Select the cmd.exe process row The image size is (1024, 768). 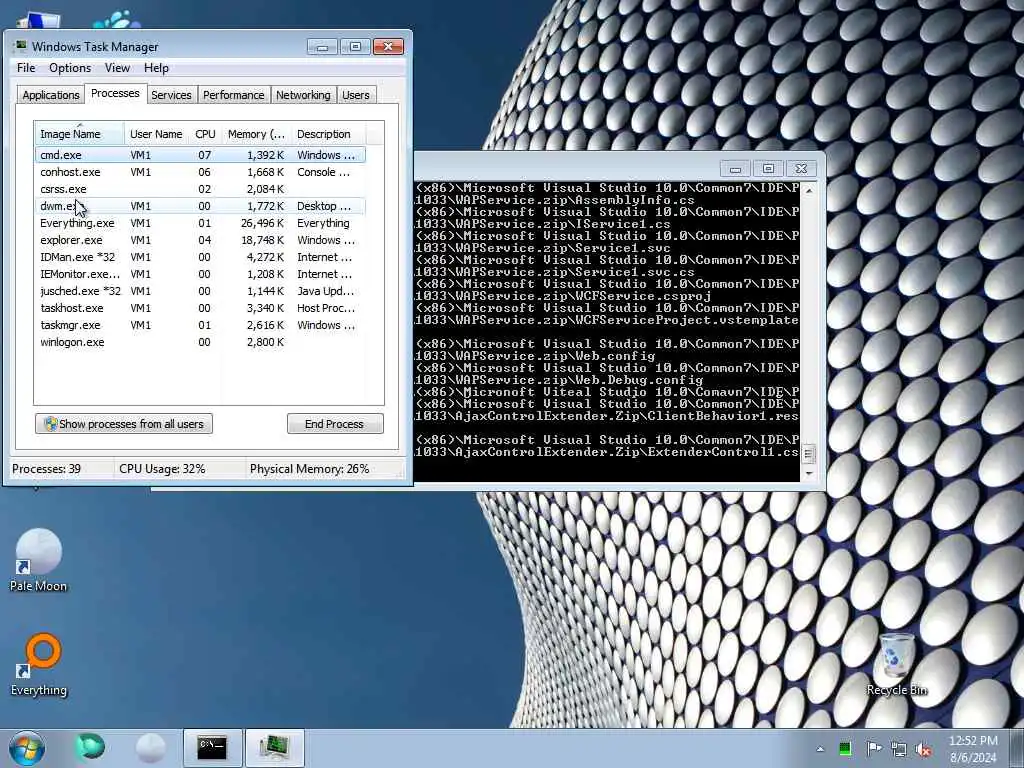coord(200,155)
